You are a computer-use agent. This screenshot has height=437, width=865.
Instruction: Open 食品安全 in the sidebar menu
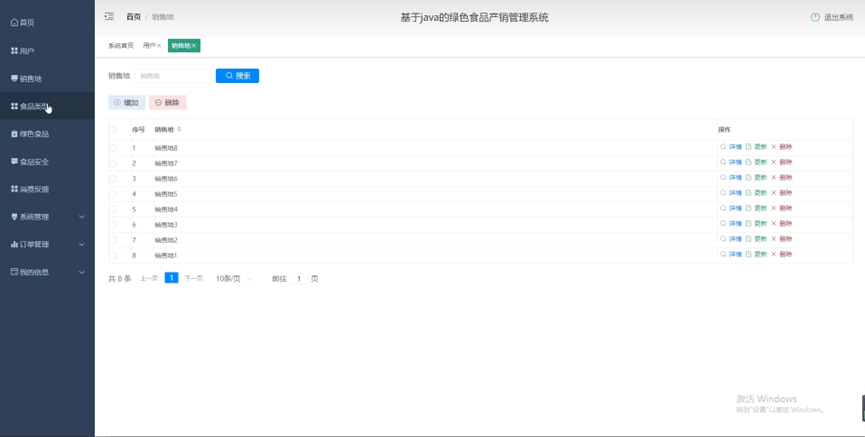pos(47,162)
